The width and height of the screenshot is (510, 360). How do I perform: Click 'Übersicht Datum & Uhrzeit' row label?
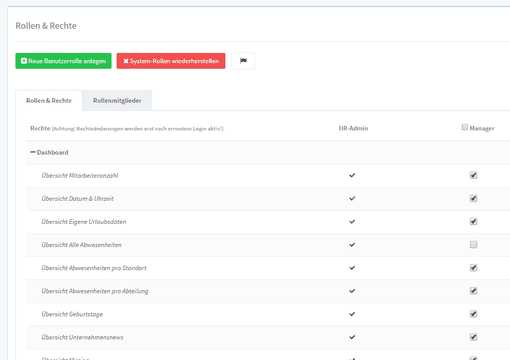click(x=77, y=199)
